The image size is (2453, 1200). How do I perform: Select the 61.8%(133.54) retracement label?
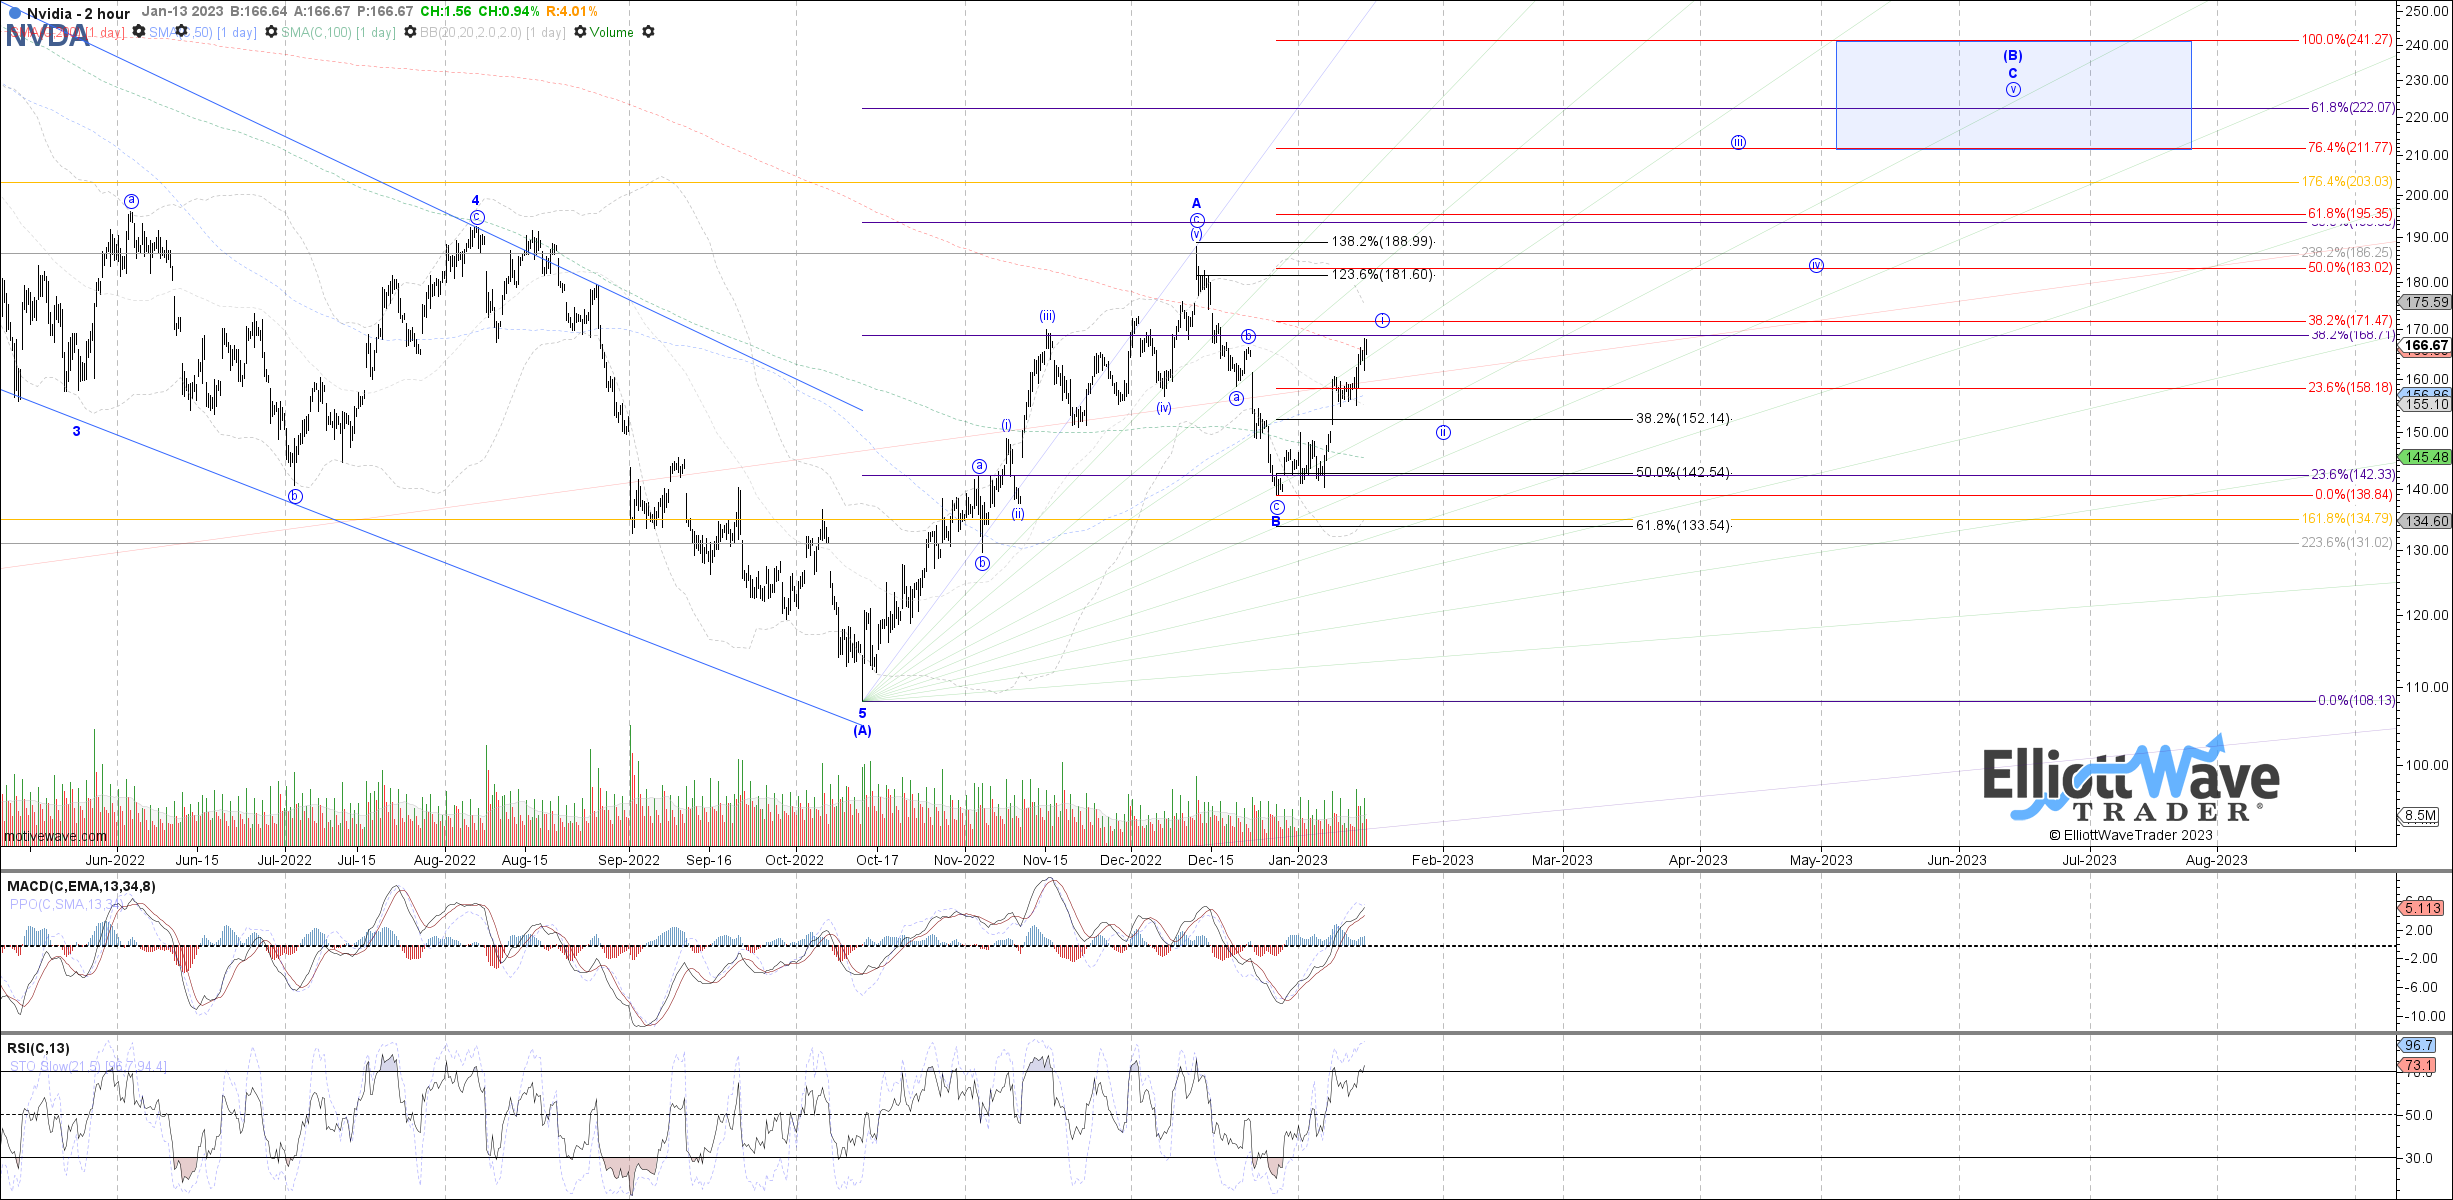coord(1683,526)
